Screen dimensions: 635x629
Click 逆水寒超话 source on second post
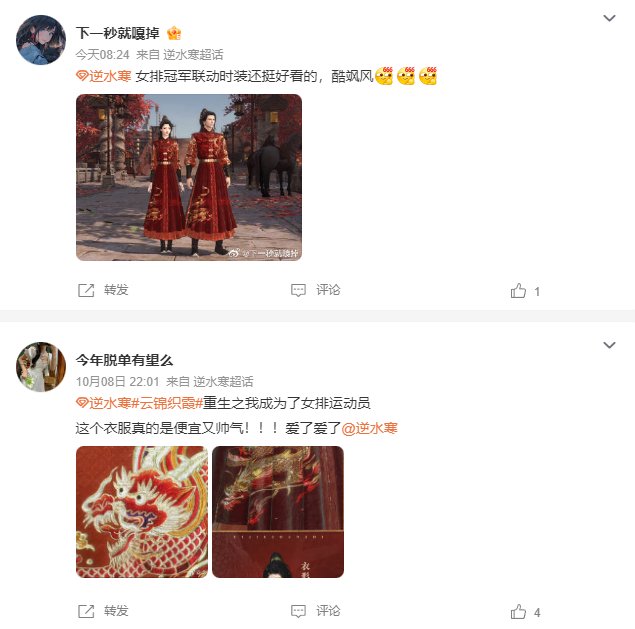point(223,382)
